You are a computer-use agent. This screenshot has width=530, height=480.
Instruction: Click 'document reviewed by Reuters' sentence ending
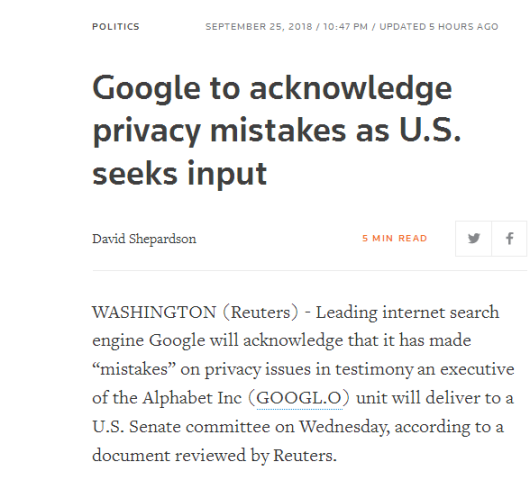pyautogui.click(x=214, y=455)
